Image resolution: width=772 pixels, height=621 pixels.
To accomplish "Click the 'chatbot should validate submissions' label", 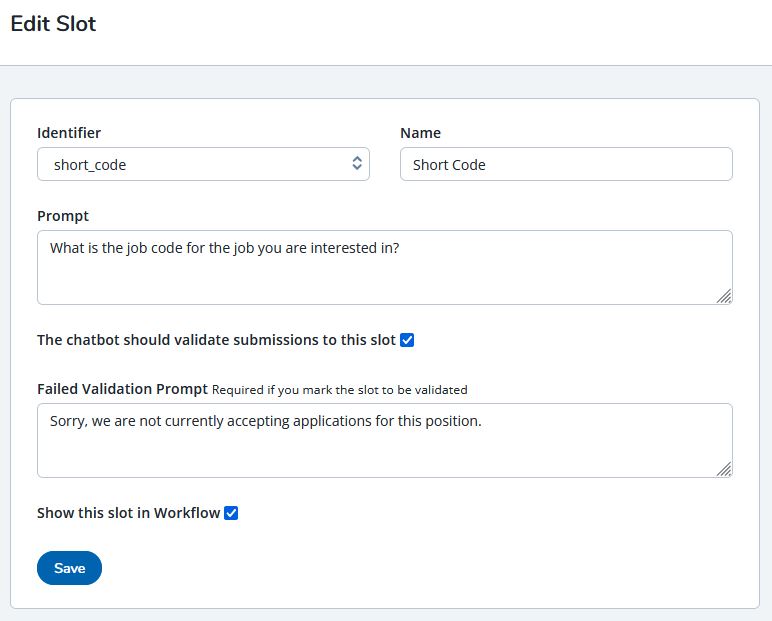I will 217,340.
